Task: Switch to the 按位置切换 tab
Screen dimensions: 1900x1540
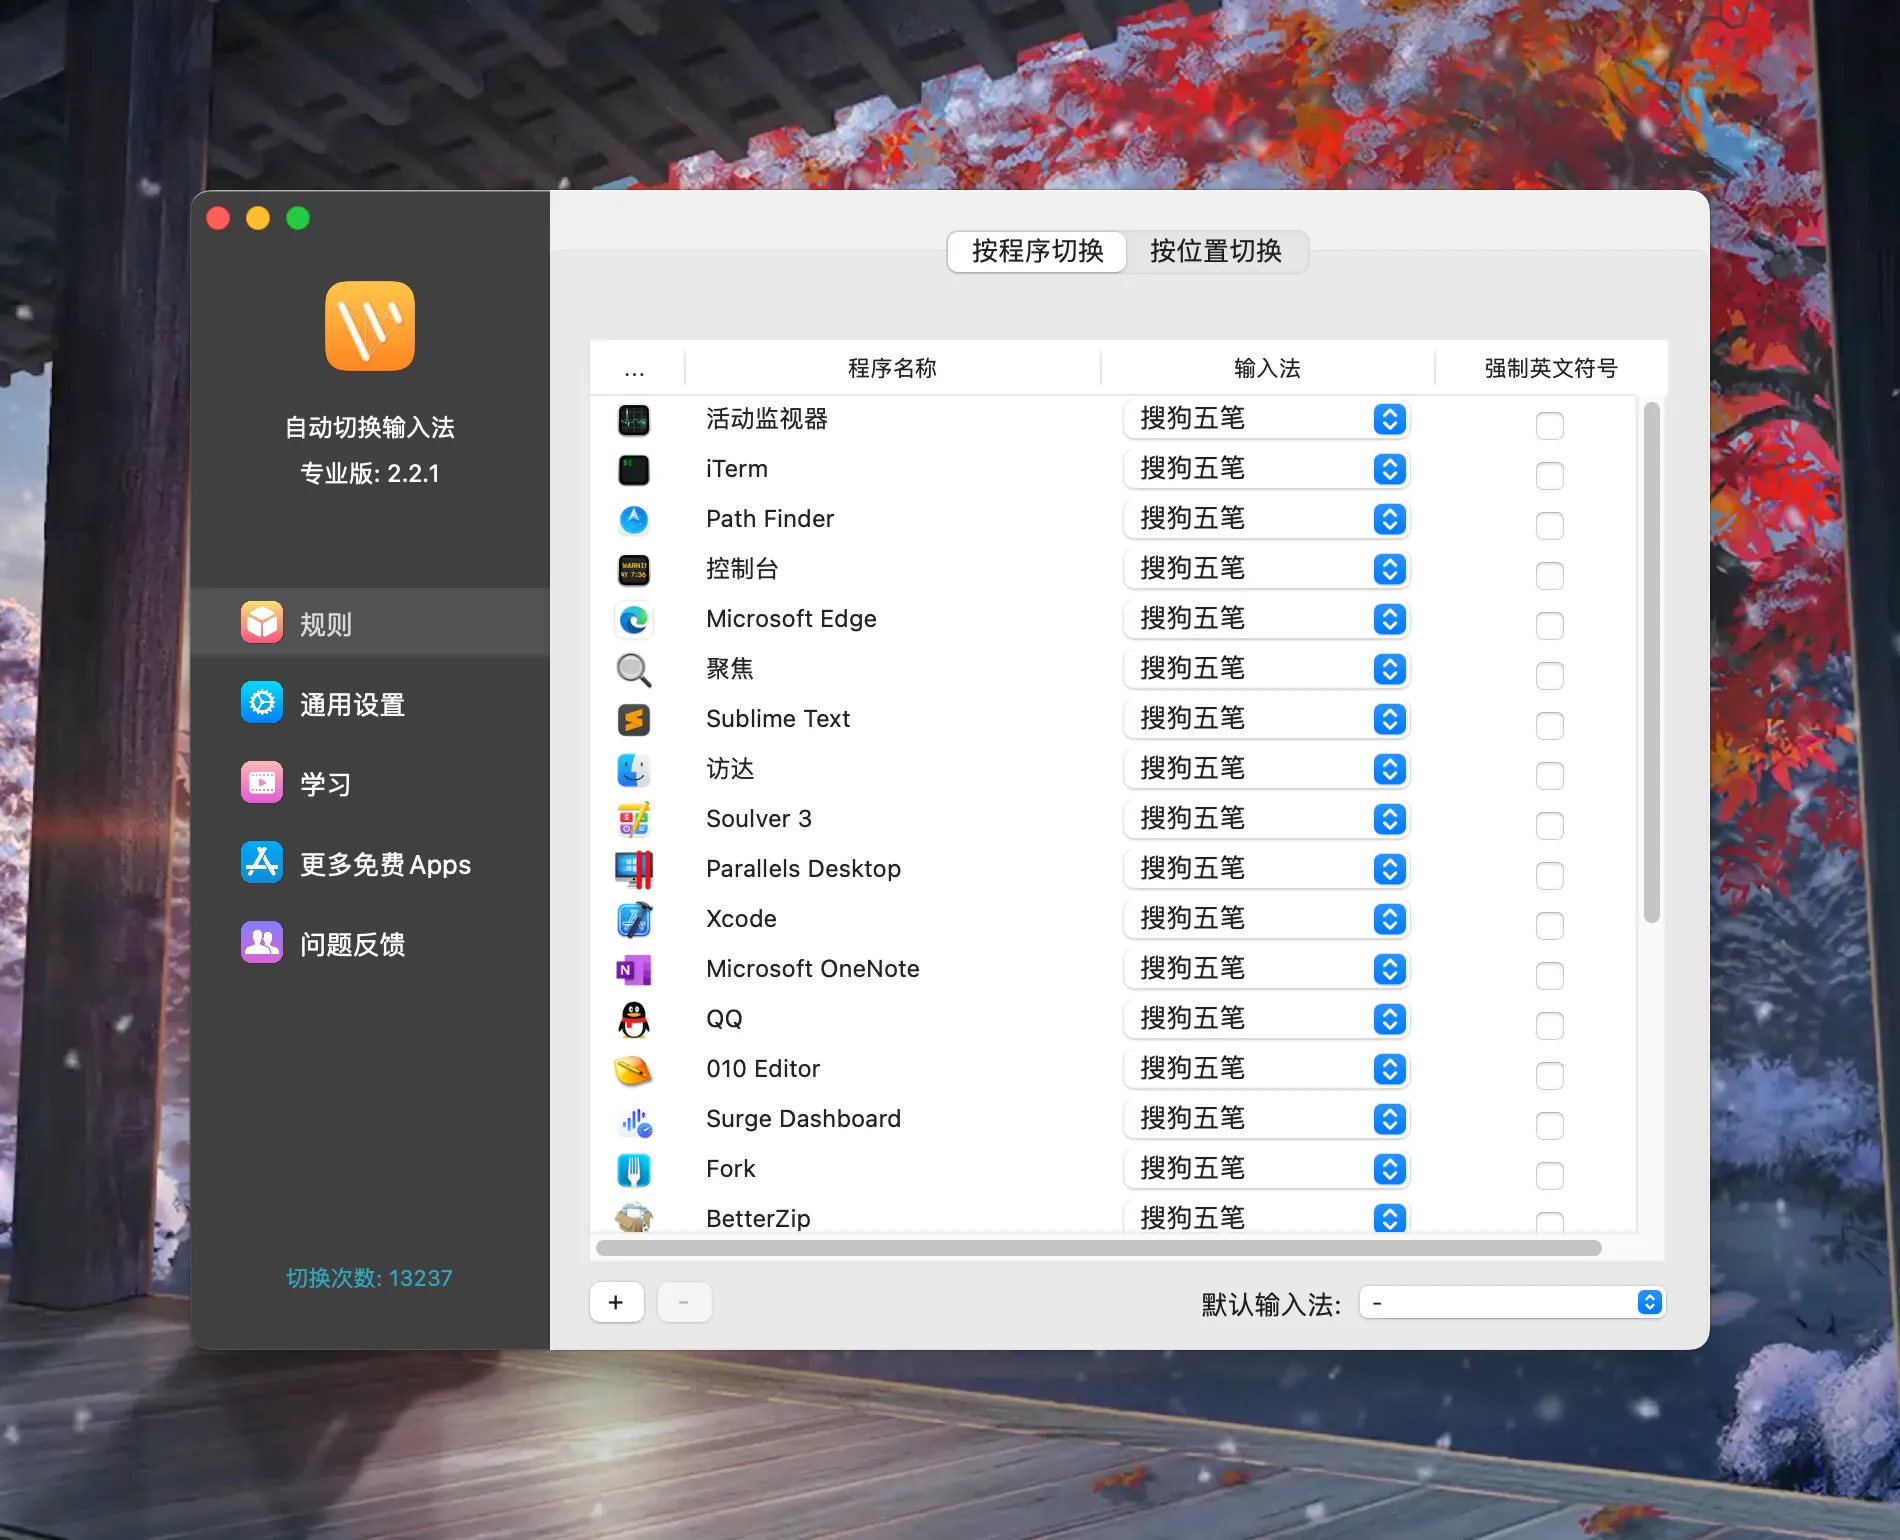Action: 1216,252
